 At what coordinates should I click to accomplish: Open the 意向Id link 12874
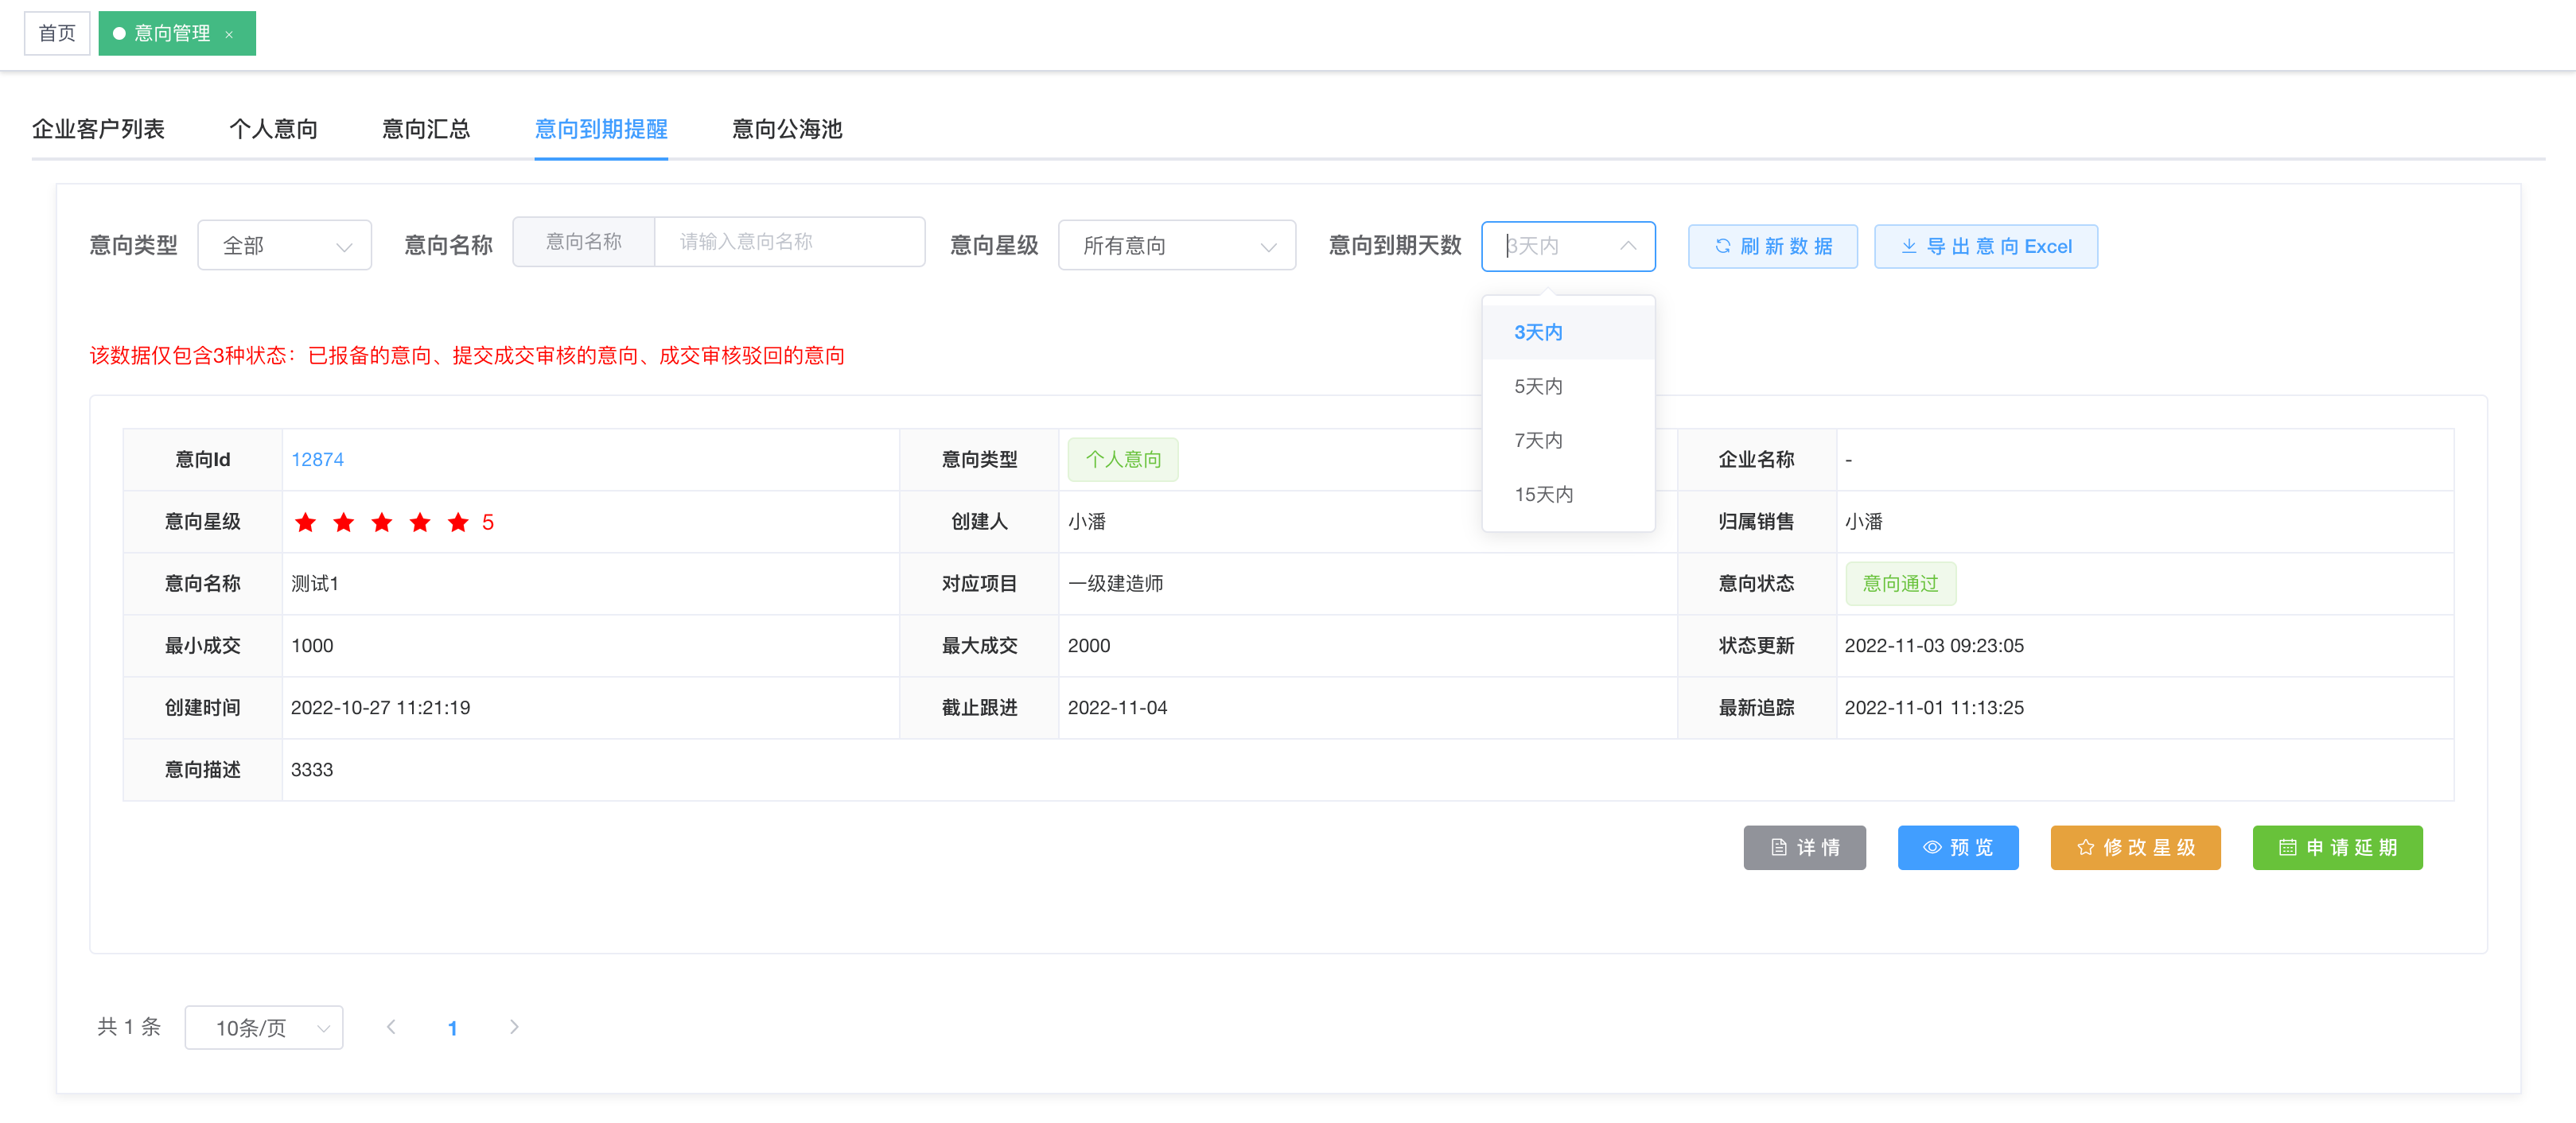pos(316,459)
